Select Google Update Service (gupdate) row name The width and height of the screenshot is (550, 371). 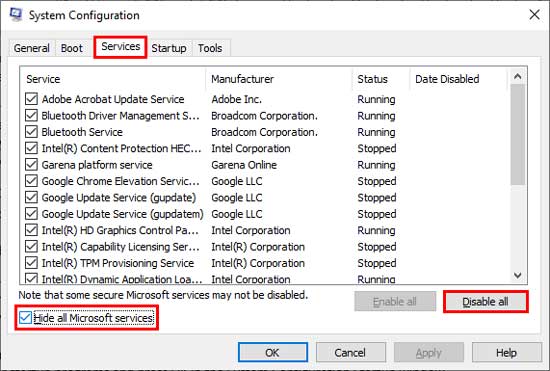tap(119, 198)
